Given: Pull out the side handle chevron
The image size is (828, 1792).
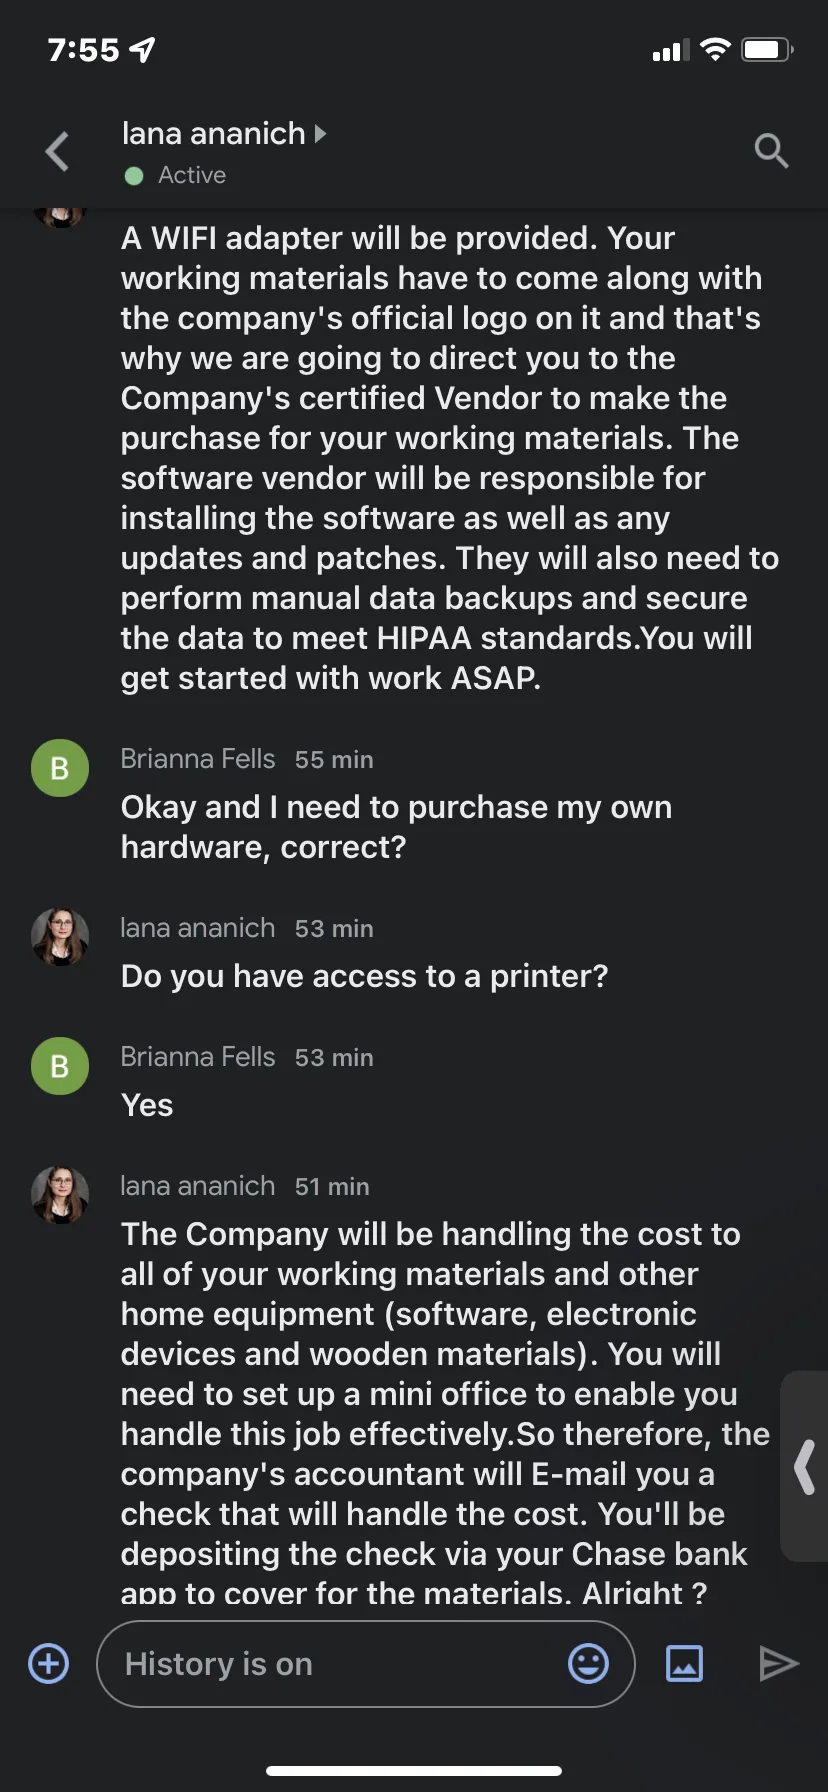Looking at the screenshot, I should pos(805,1467).
